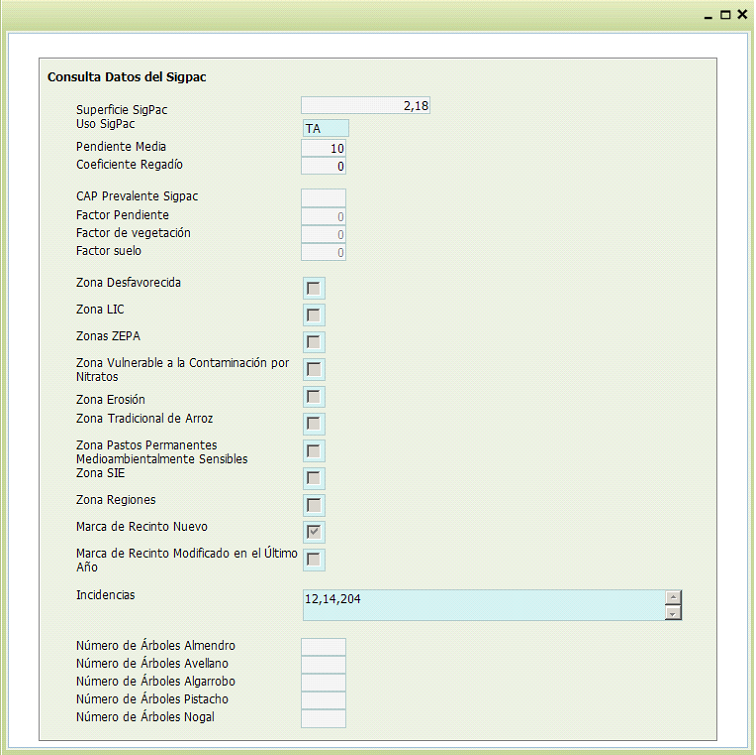Toggle the Zona Erosión checkbox

tap(314, 397)
